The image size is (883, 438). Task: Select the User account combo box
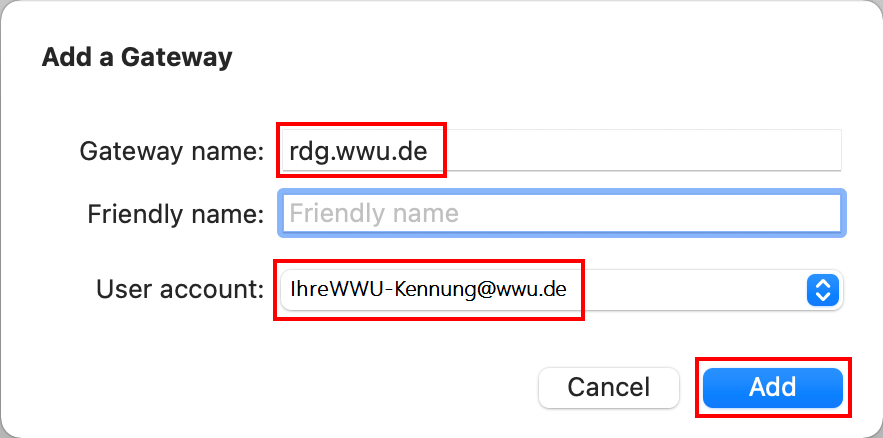click(560, 290)
